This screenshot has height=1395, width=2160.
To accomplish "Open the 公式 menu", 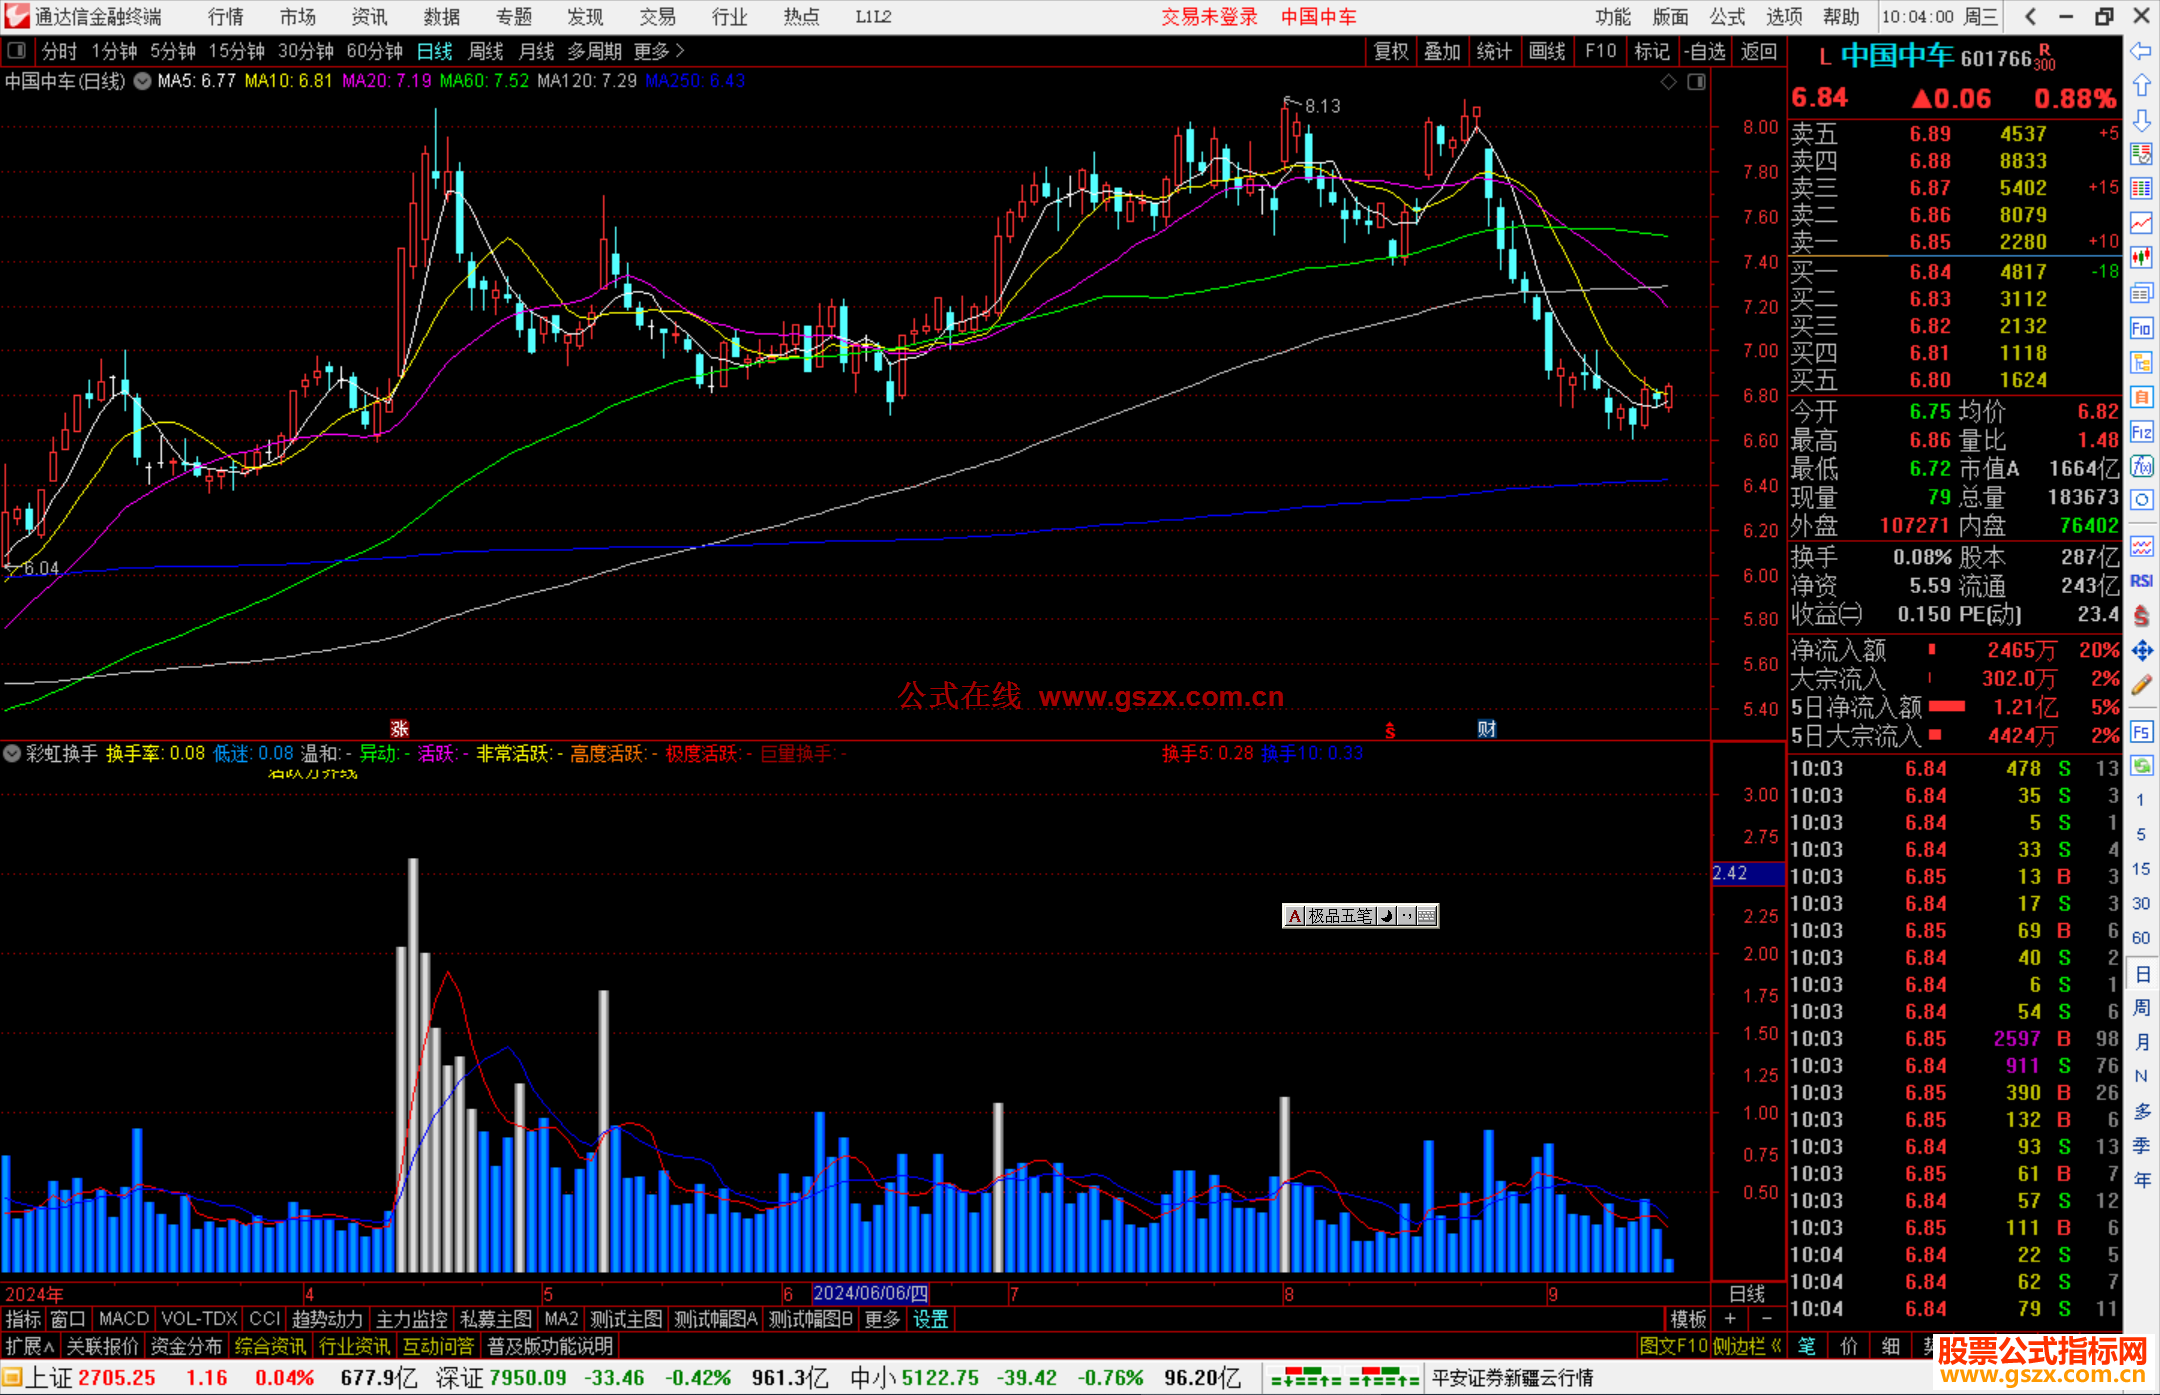I will [x=1727, y=17].
